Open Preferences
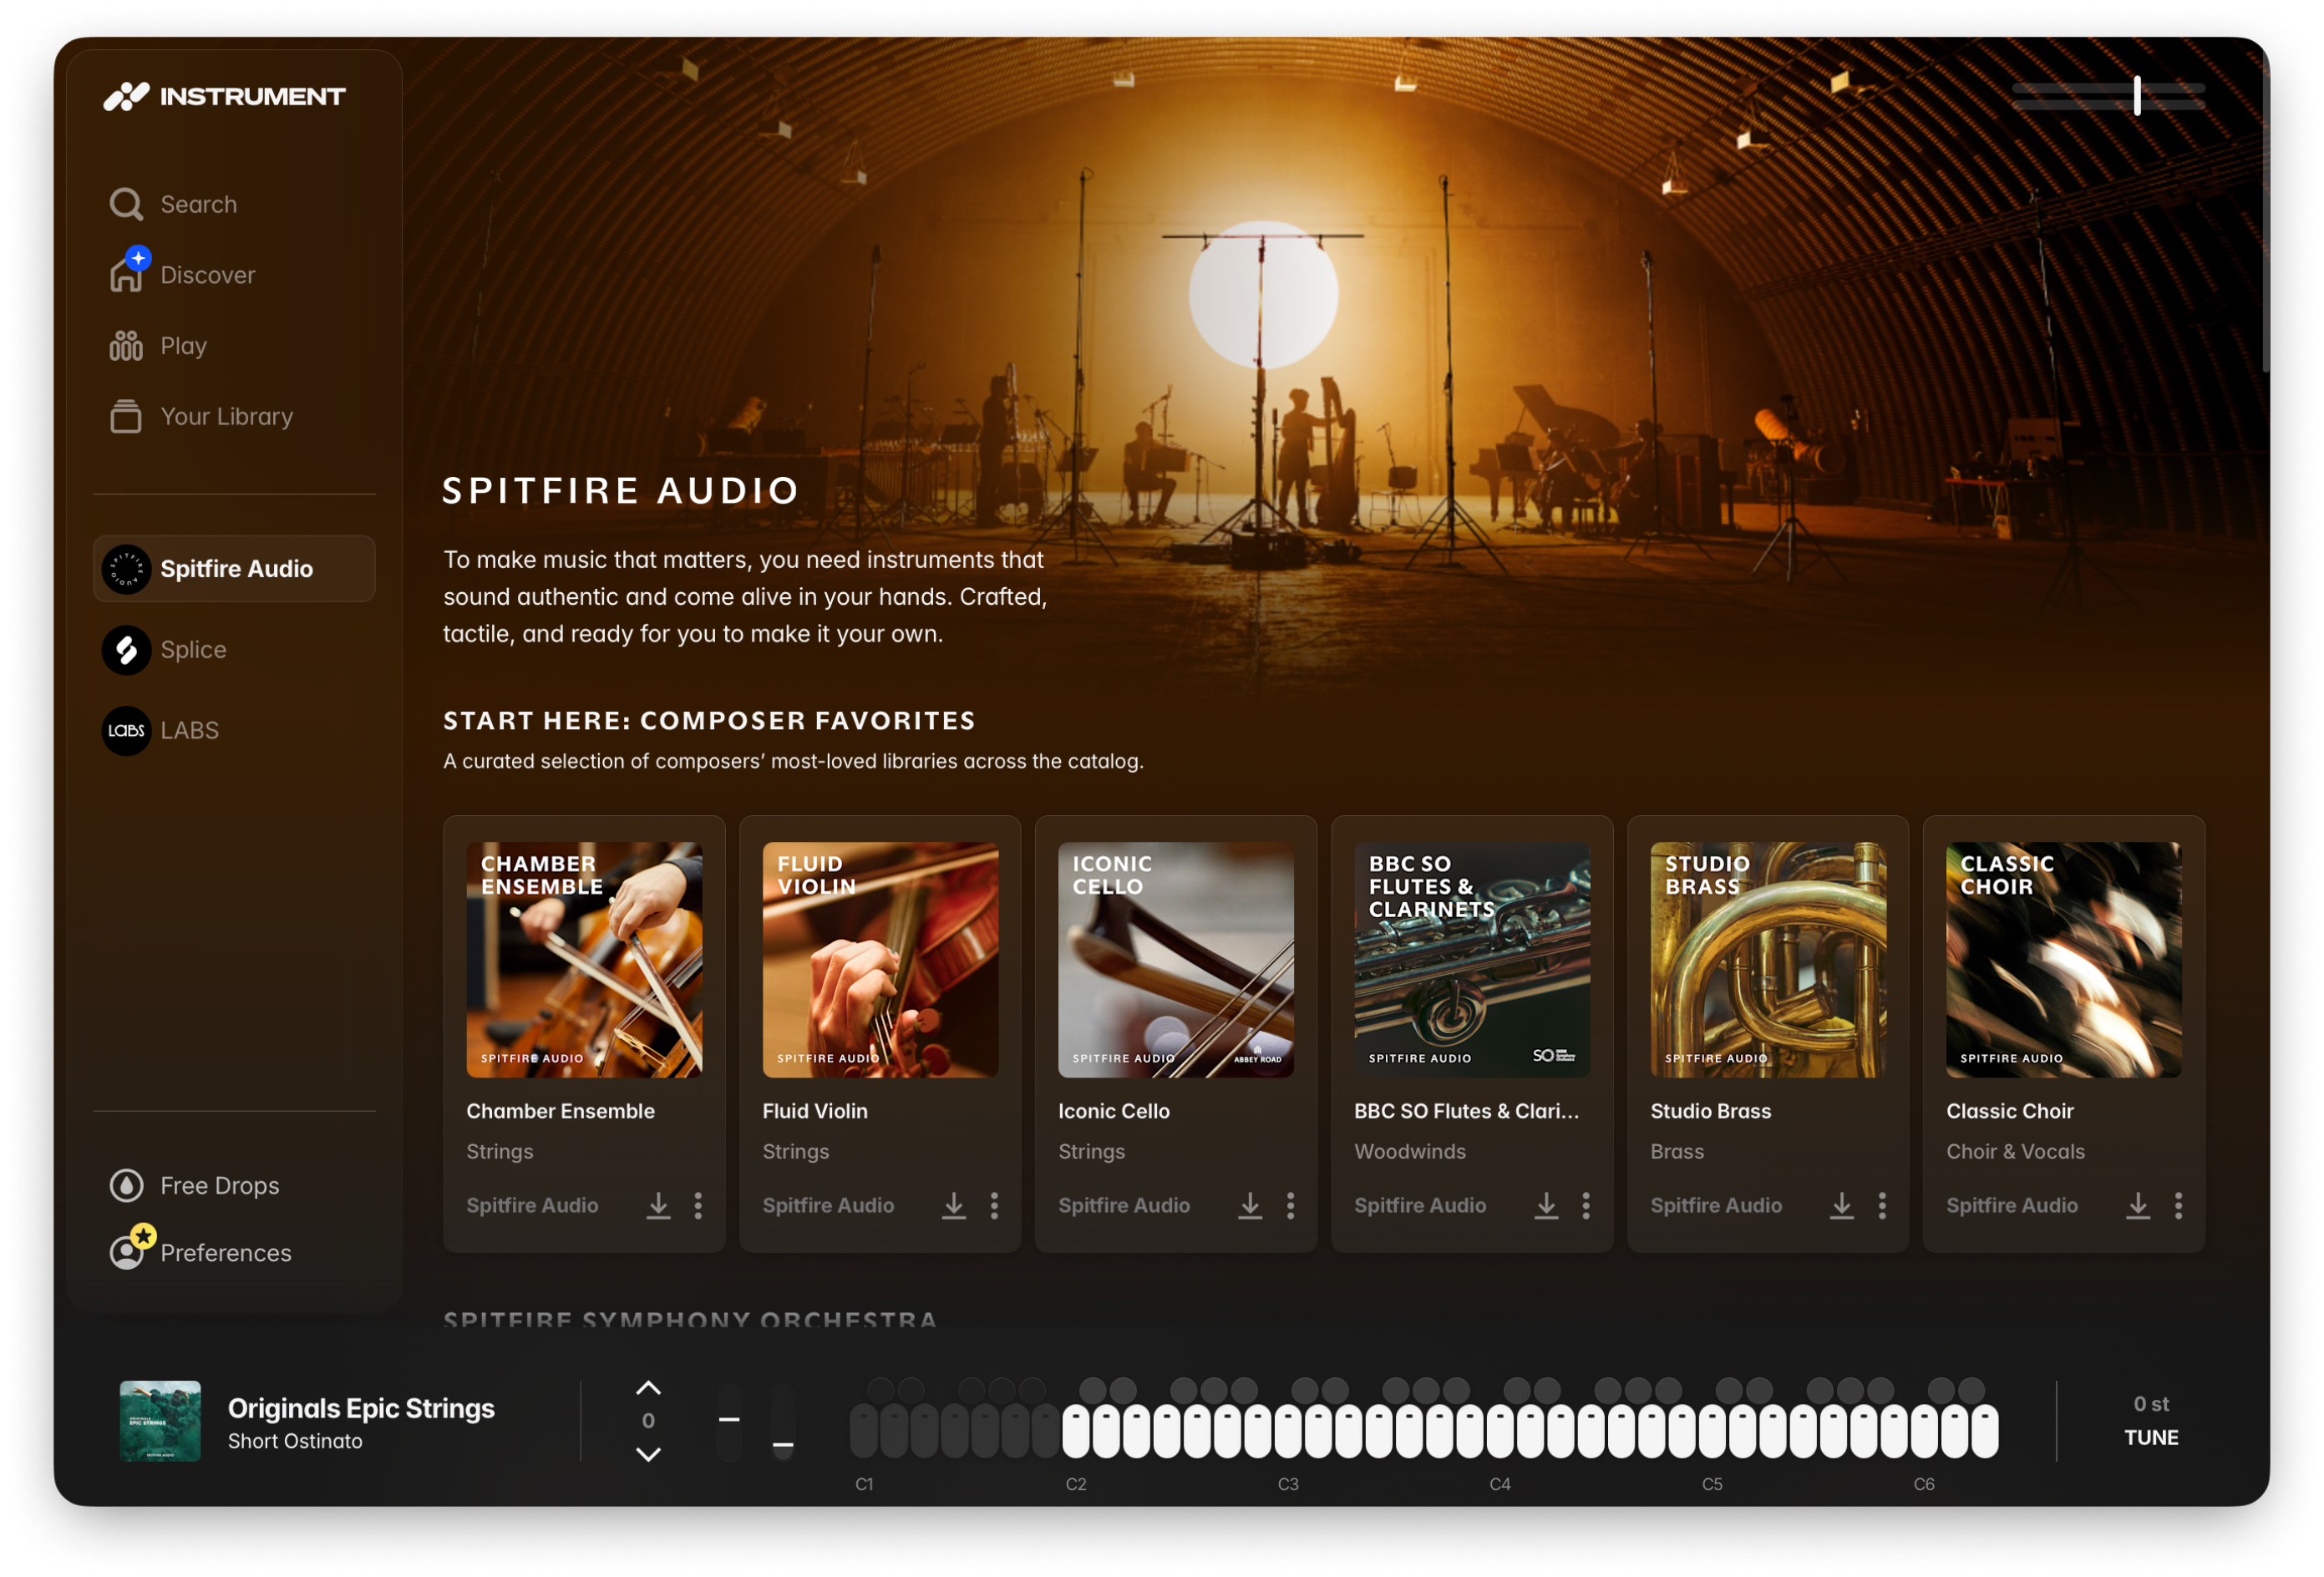 point(200,1252)
